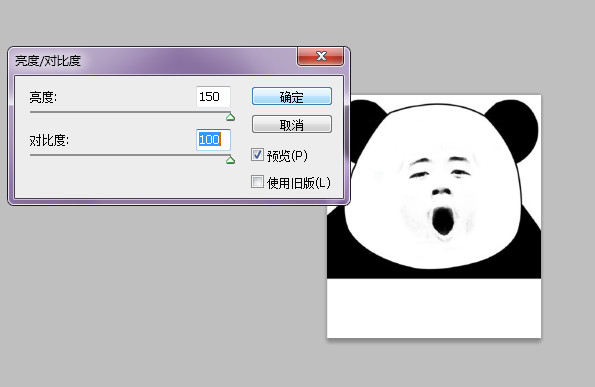Viewport: 595px width, 387px height.
Task: Click the 亮度: label
Action: tap(43, 98)
